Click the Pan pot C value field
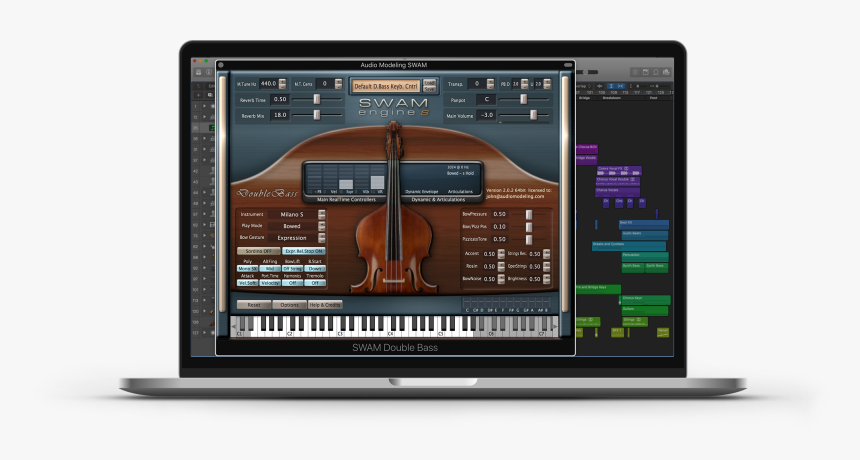The image size is (860, 460). coord(486,99)
